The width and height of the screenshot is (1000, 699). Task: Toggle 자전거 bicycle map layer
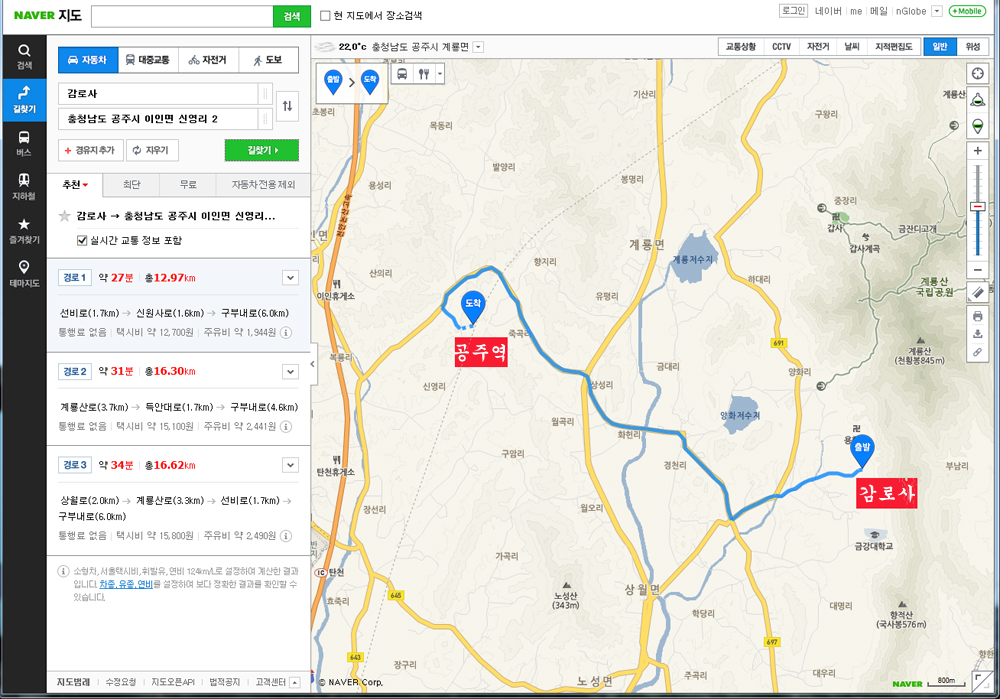pos(818,47)
